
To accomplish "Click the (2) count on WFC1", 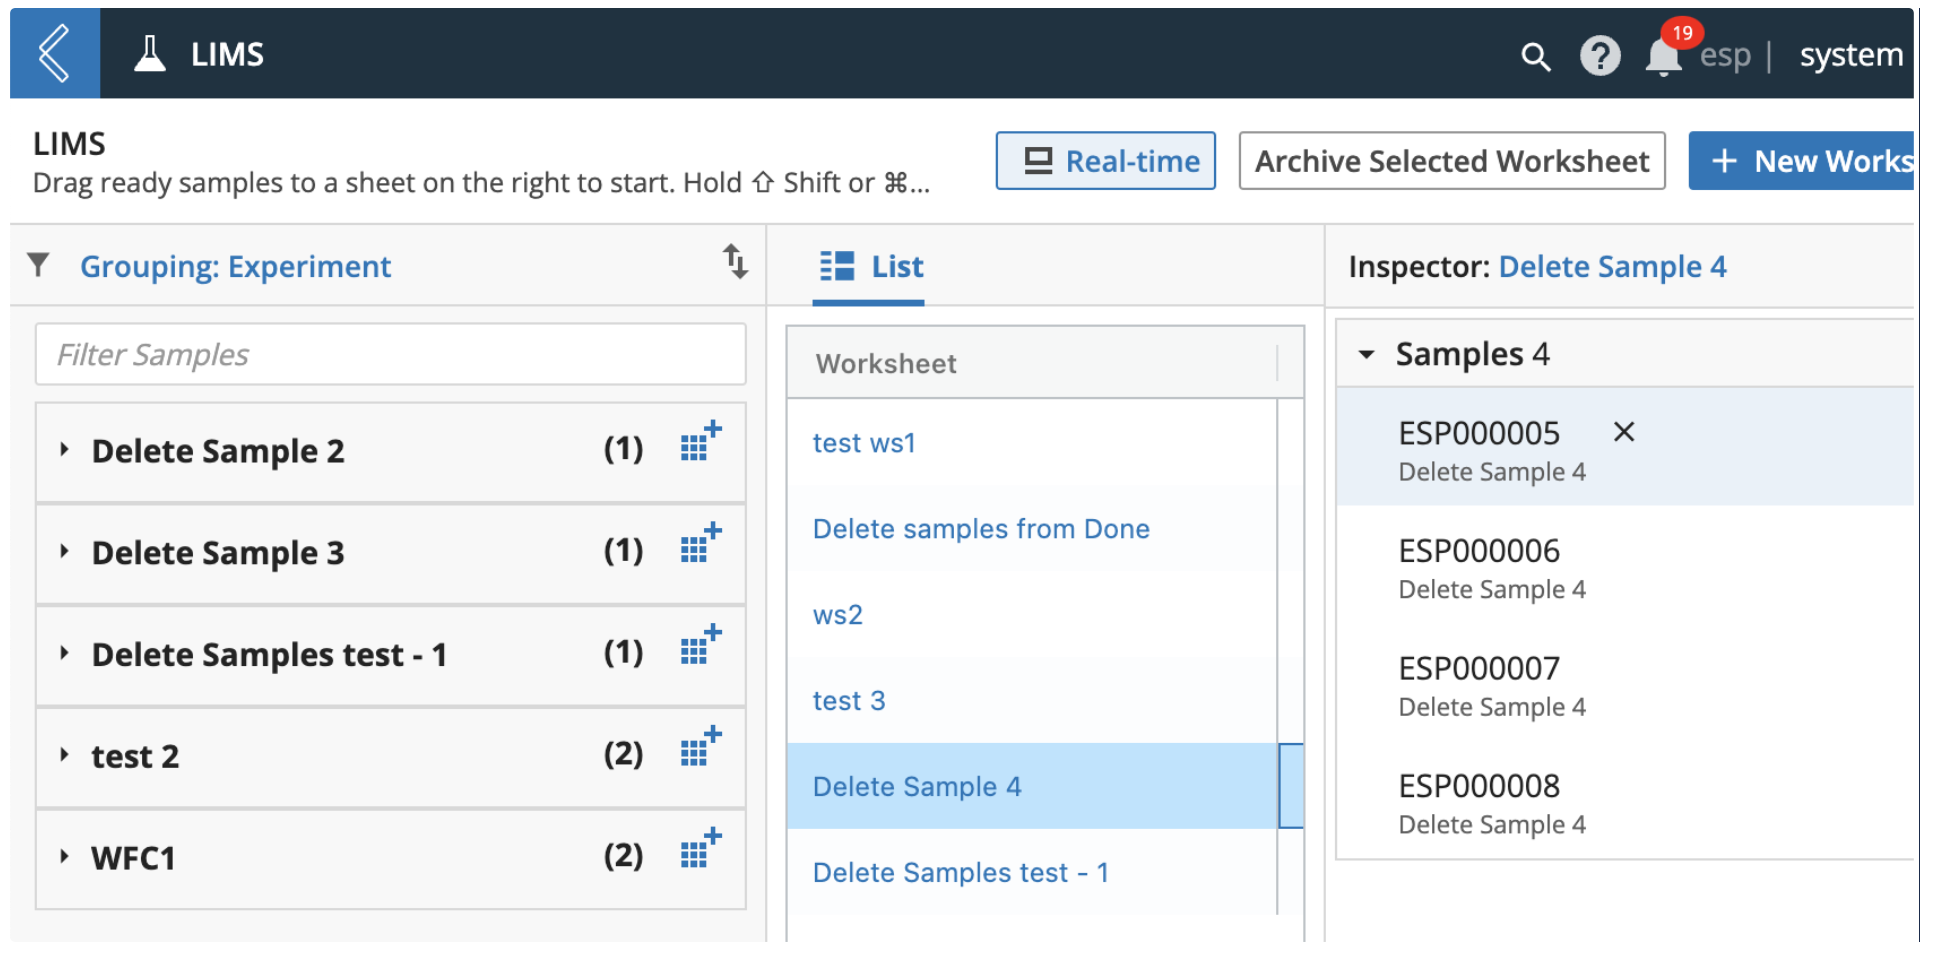I will [623, 856].
